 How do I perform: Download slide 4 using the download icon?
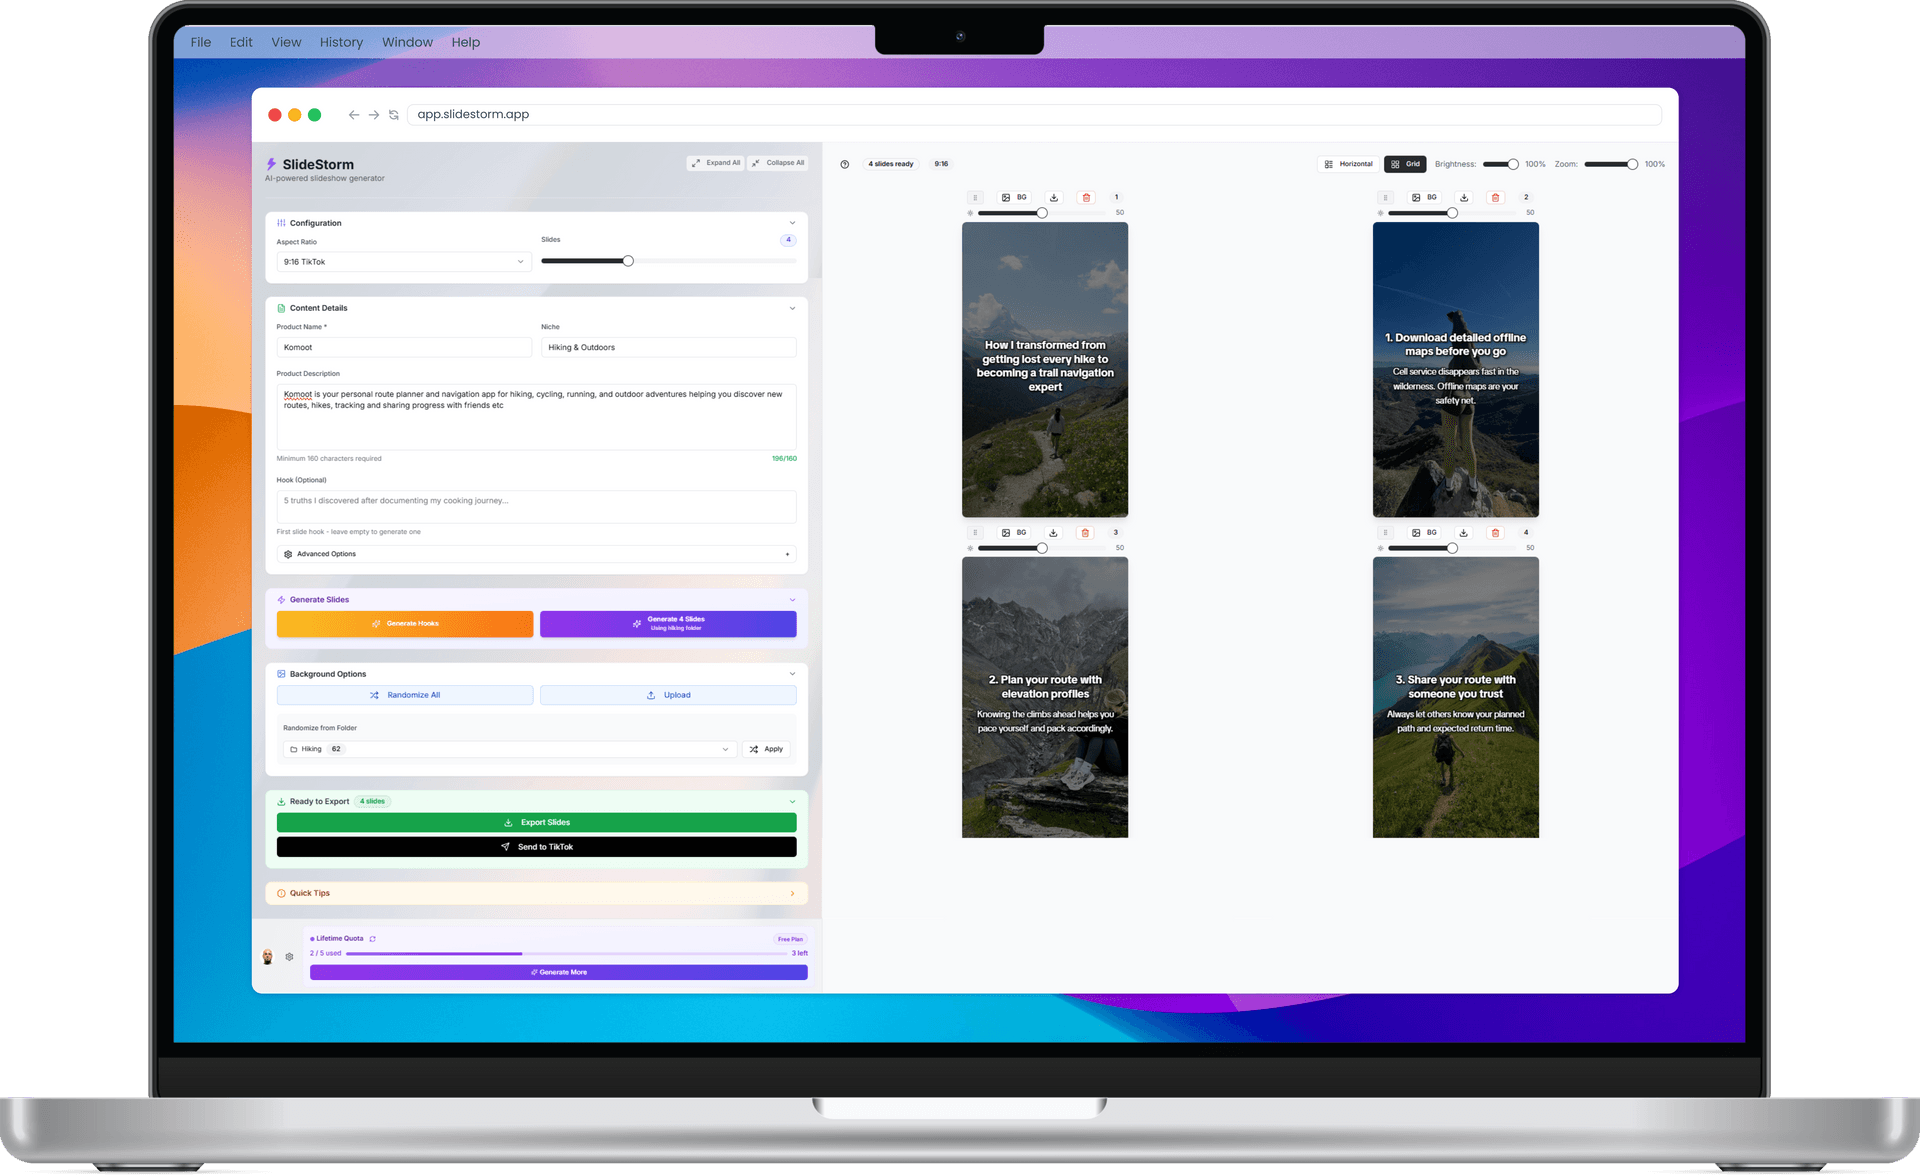[1463, 533]
